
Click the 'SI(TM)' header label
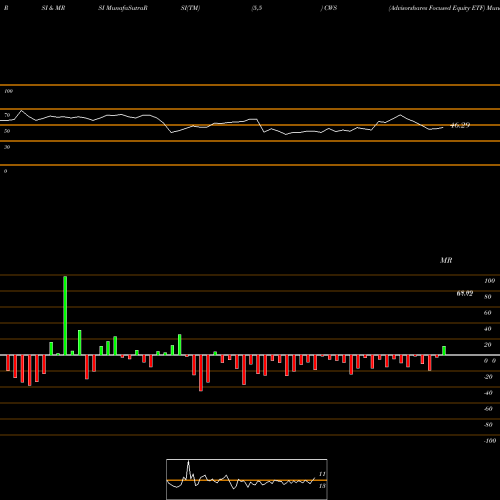(x=190, y=8)
